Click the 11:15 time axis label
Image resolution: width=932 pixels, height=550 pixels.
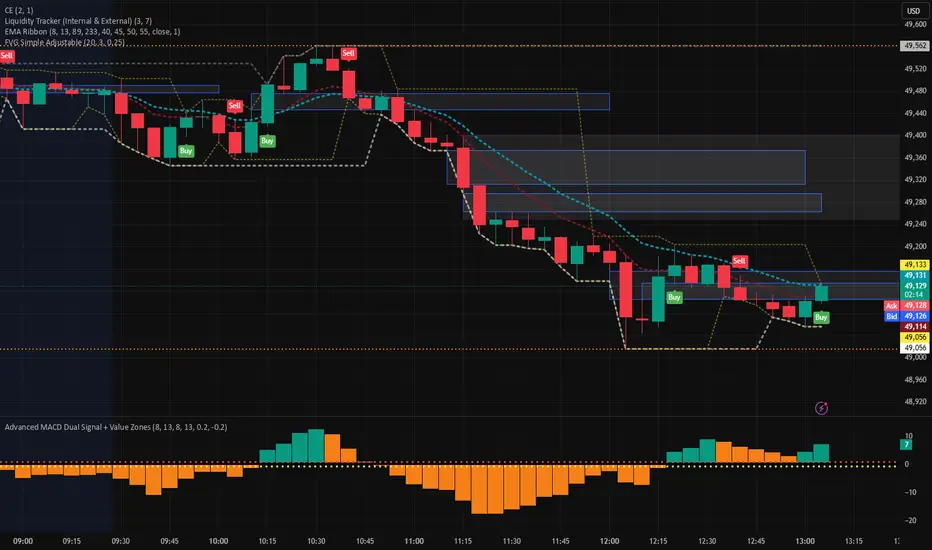(x=463, y=541)
